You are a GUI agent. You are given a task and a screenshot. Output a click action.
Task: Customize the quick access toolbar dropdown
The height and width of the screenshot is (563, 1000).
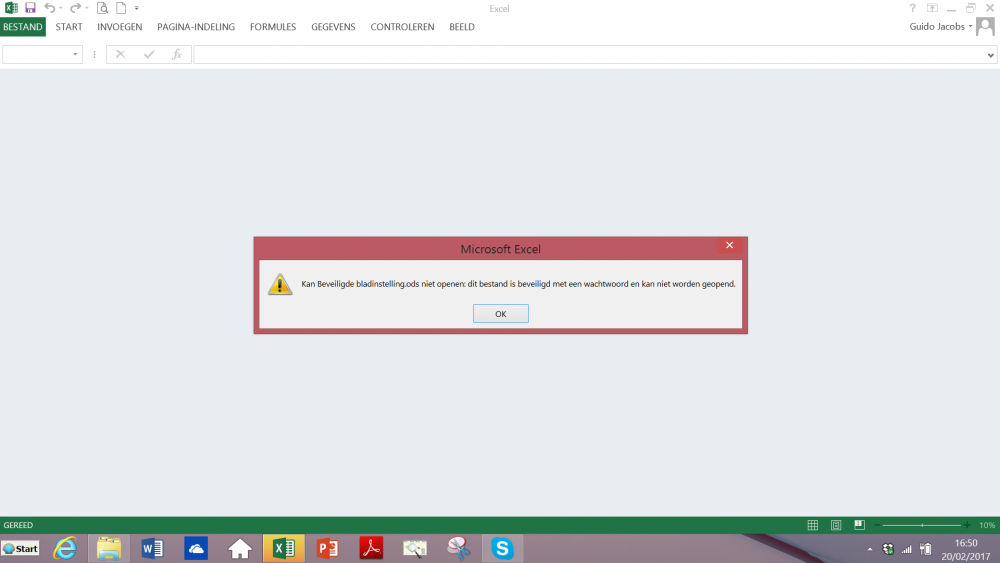coord(136,8)
